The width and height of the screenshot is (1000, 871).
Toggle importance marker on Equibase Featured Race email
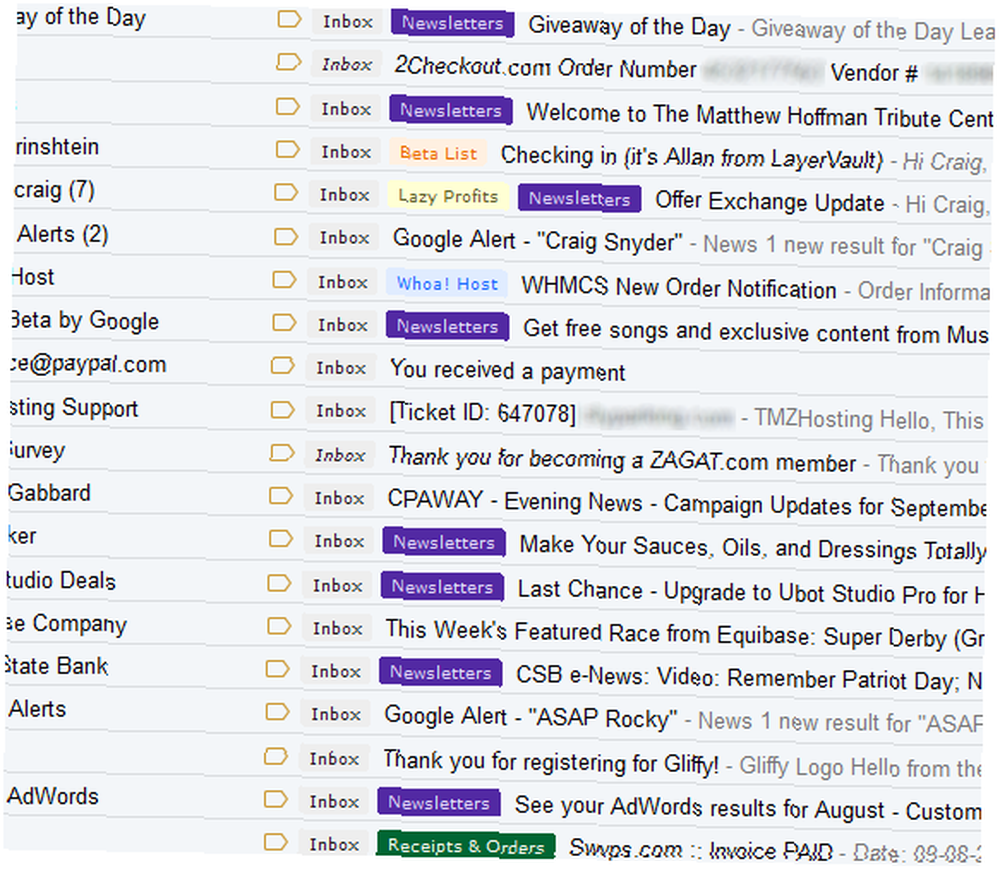pyautogui.click(x=279, y=626)
